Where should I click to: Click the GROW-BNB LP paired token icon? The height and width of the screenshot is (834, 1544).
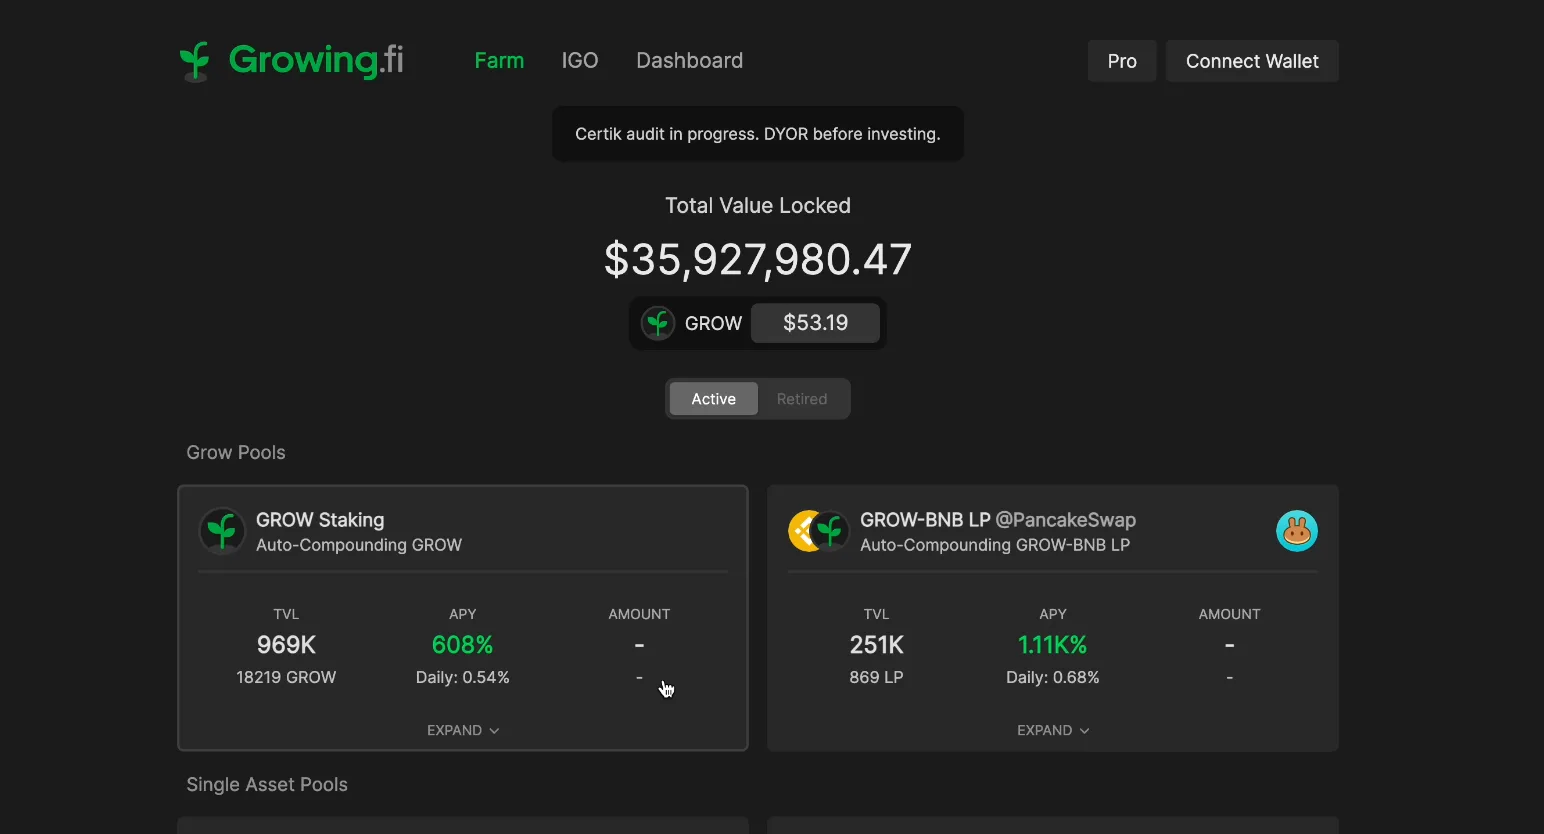point(819,531)
